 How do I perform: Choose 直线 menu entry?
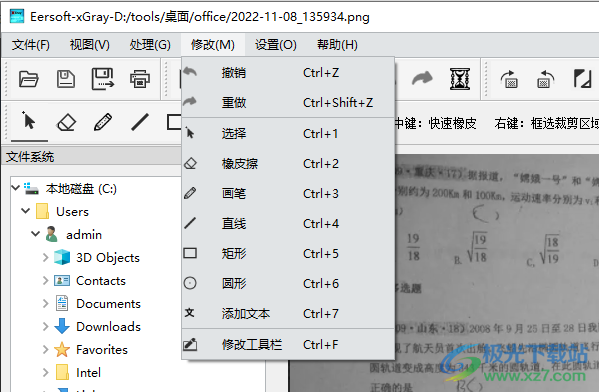[288, 224]
